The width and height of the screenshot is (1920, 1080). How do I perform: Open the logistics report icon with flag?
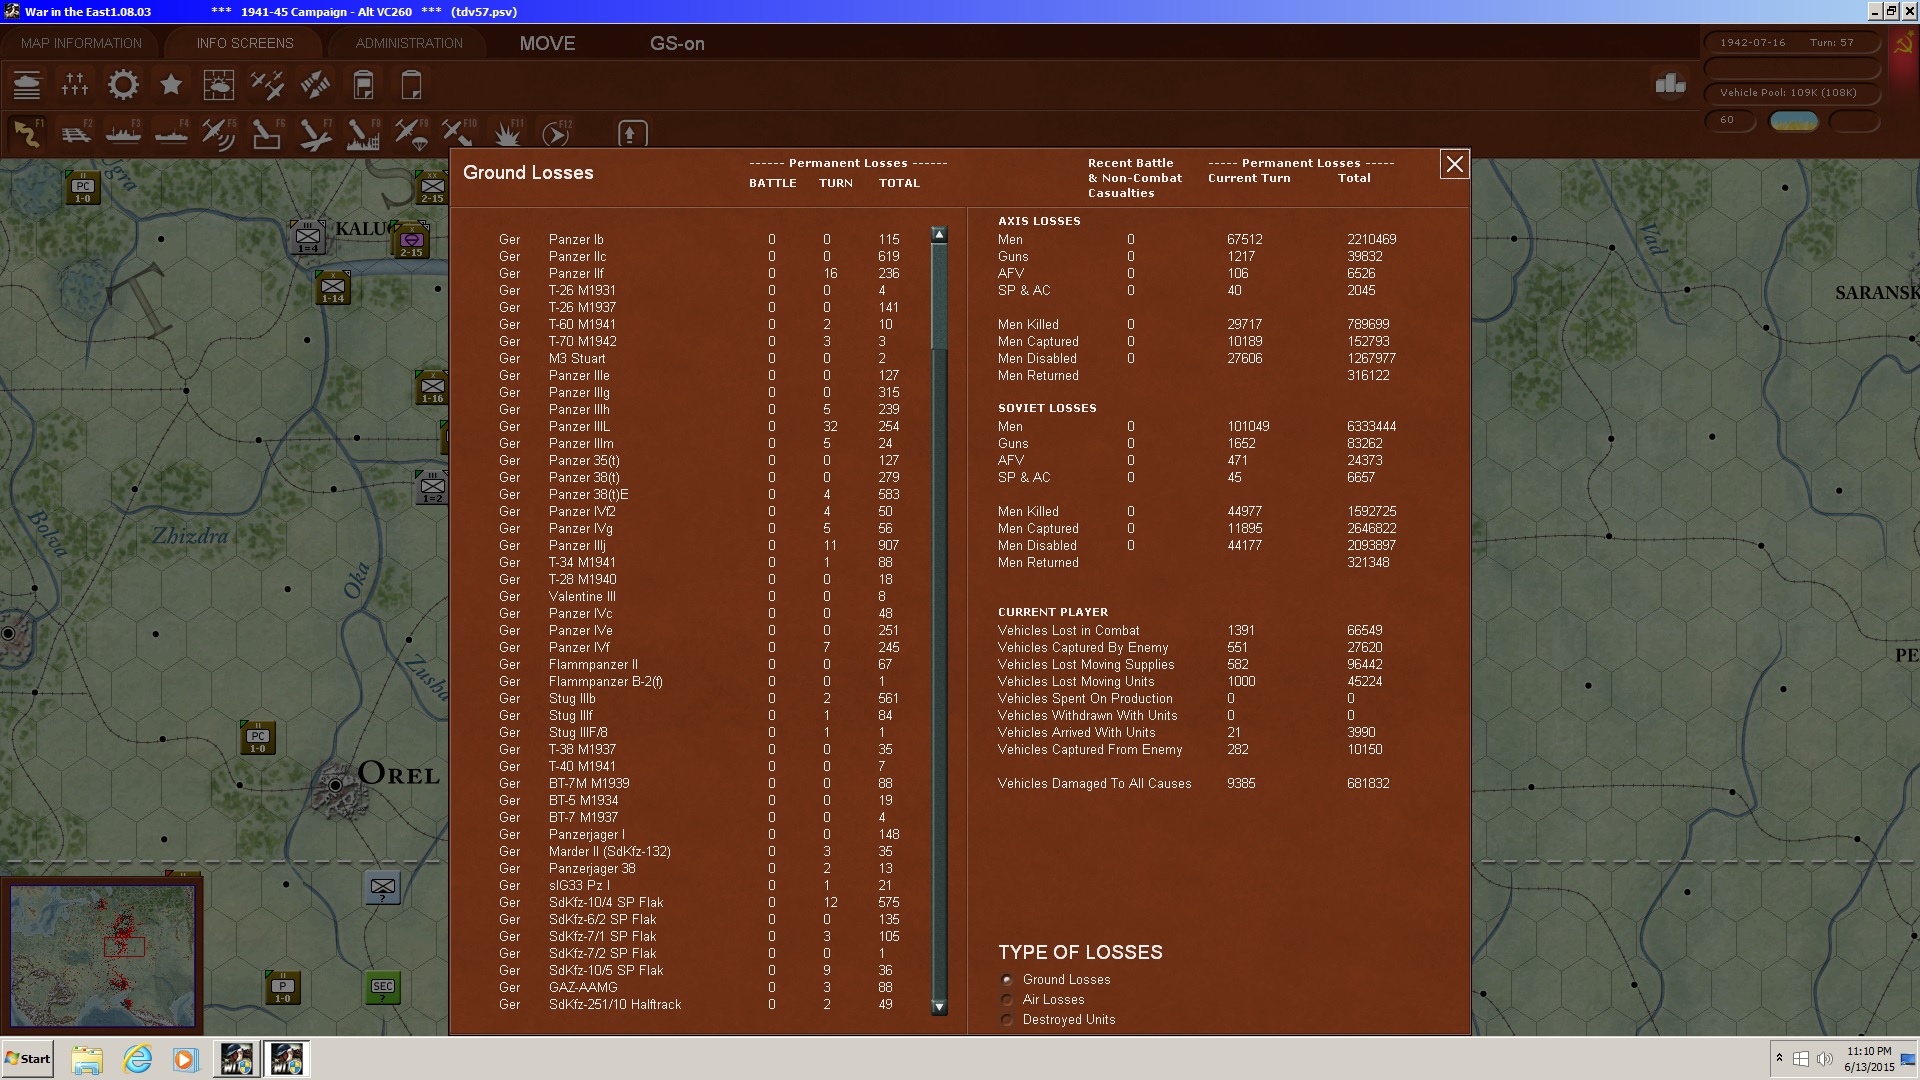point(363,85)
